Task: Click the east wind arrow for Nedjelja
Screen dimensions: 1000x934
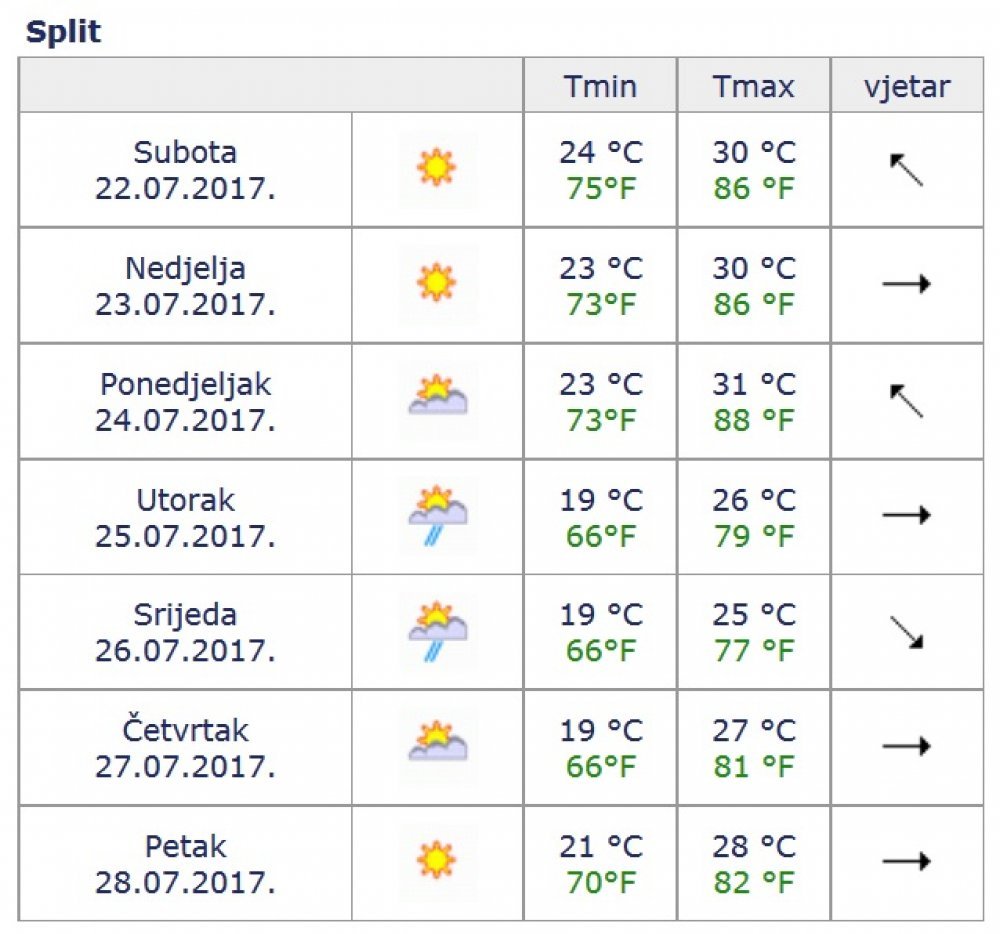Action: (x=906, y=284)
